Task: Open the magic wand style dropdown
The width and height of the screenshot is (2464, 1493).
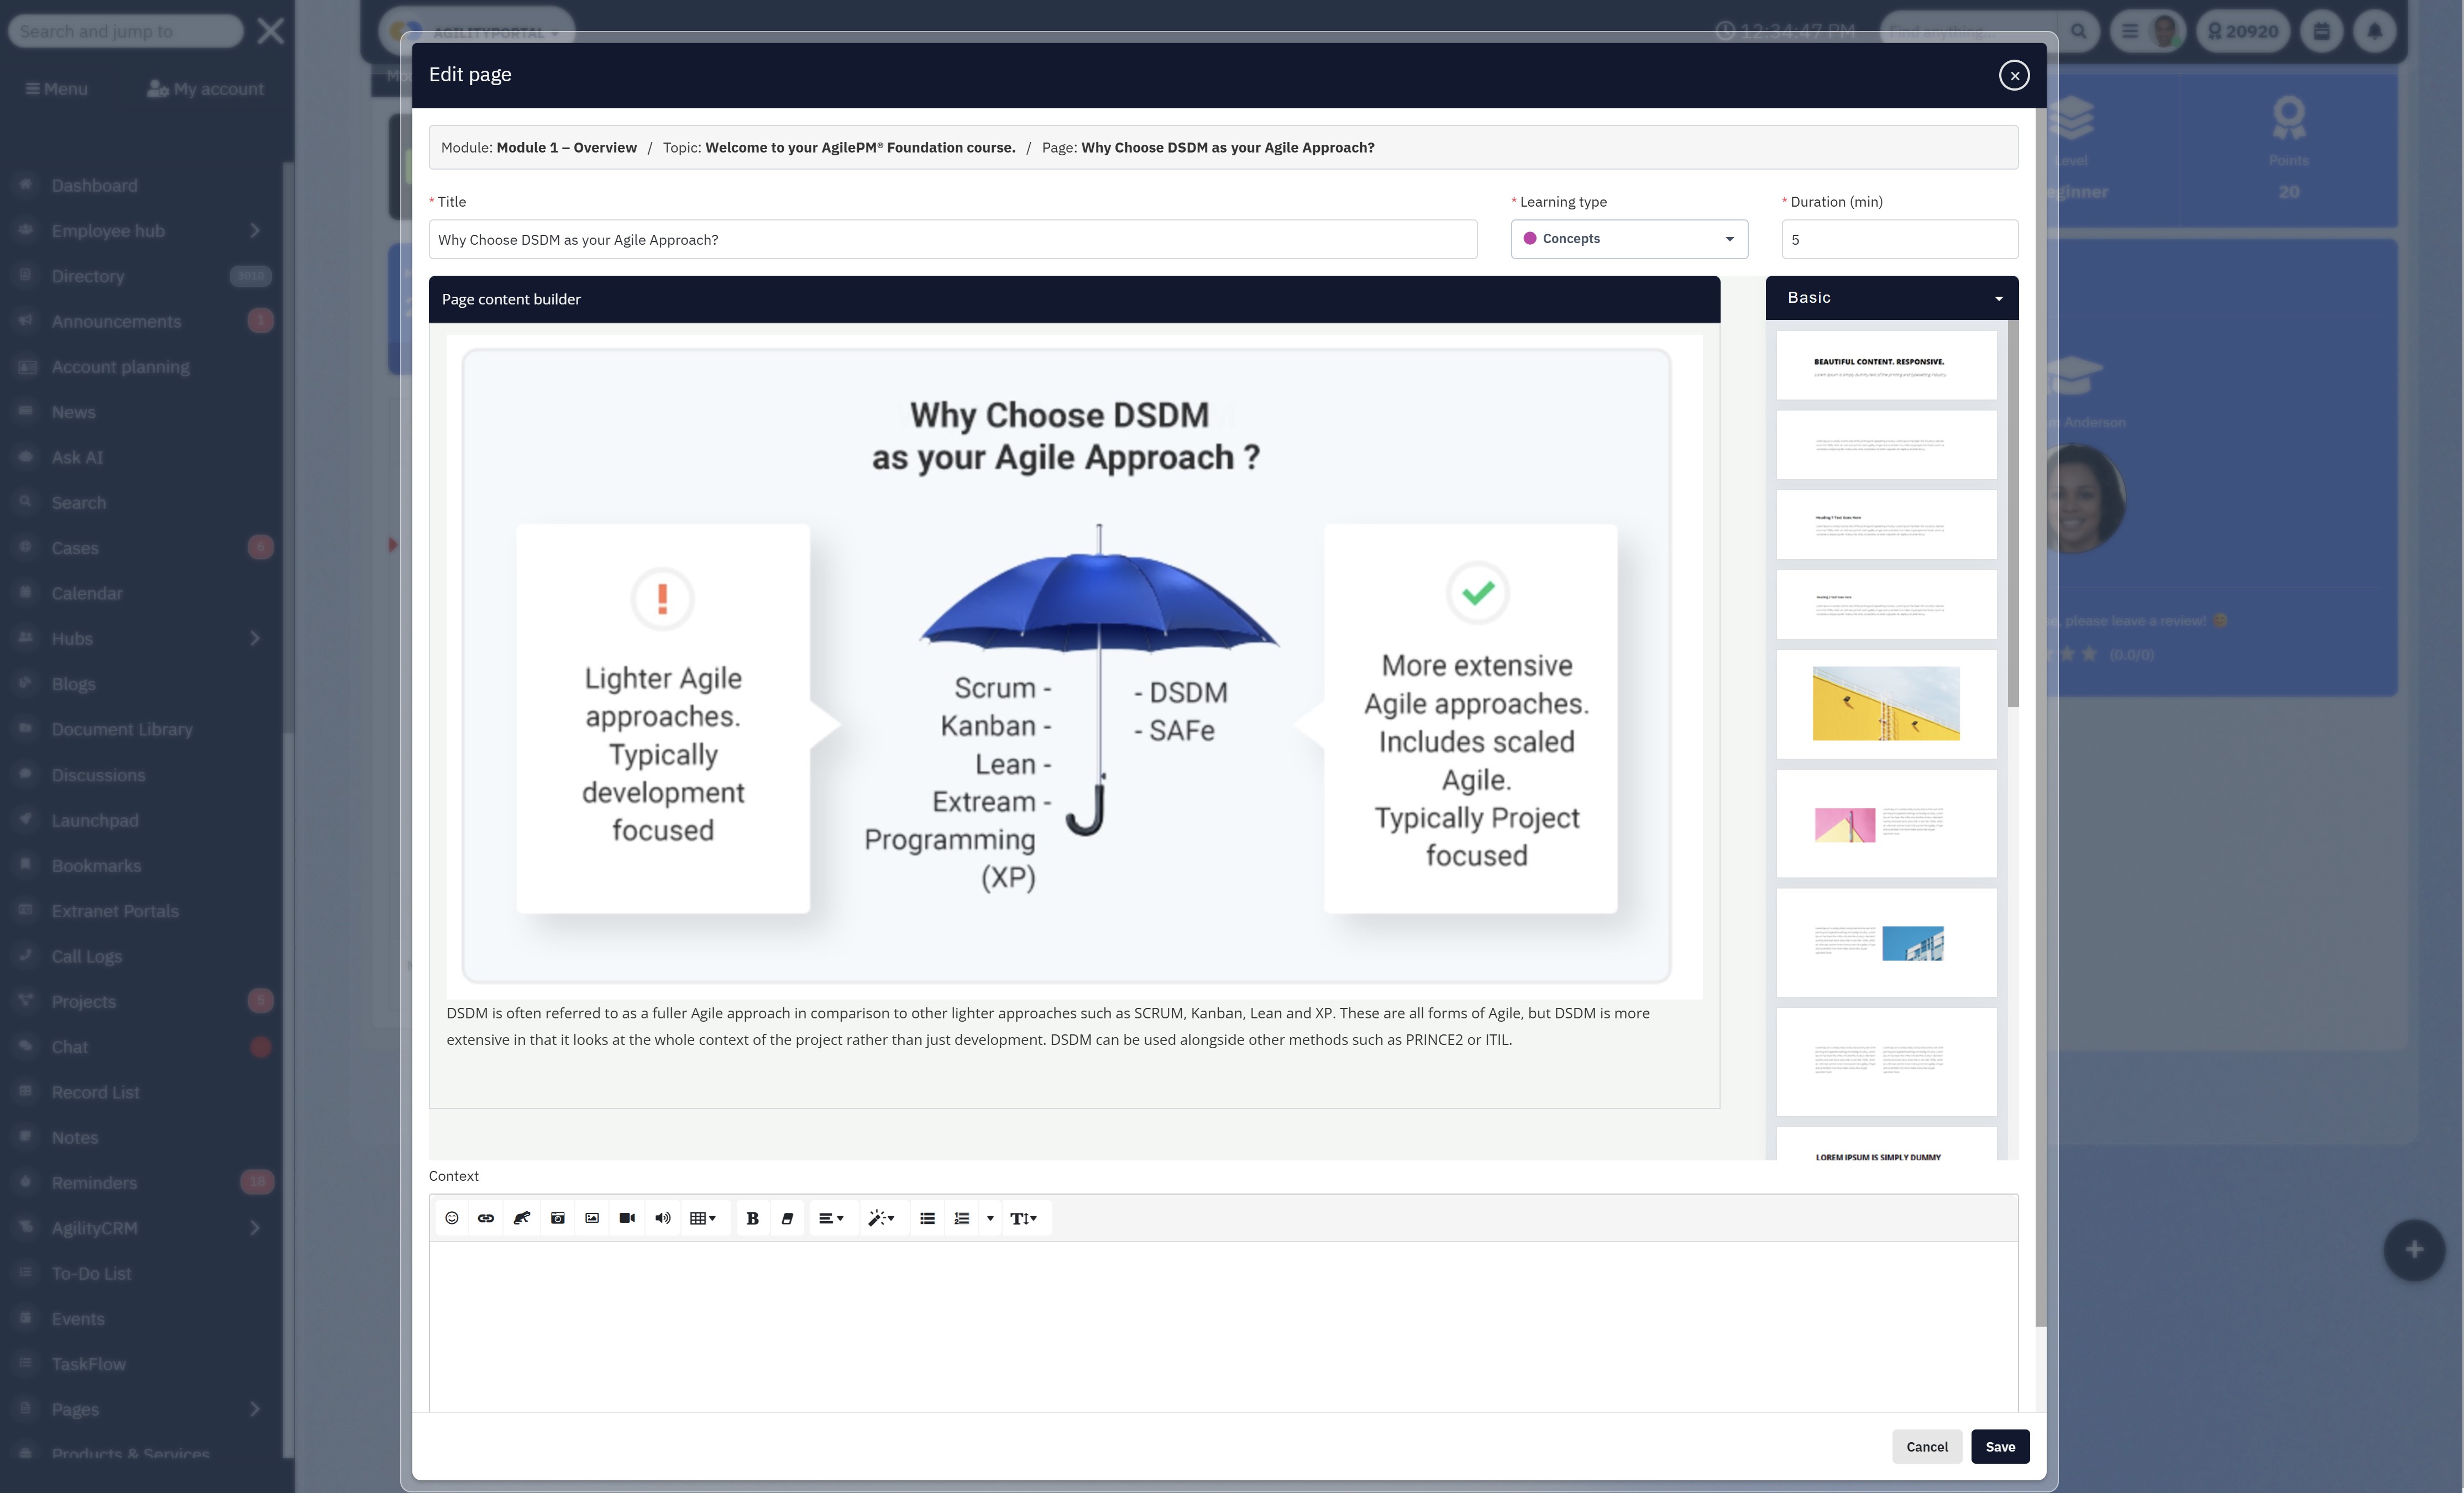Action: [x=881, y=1218]
